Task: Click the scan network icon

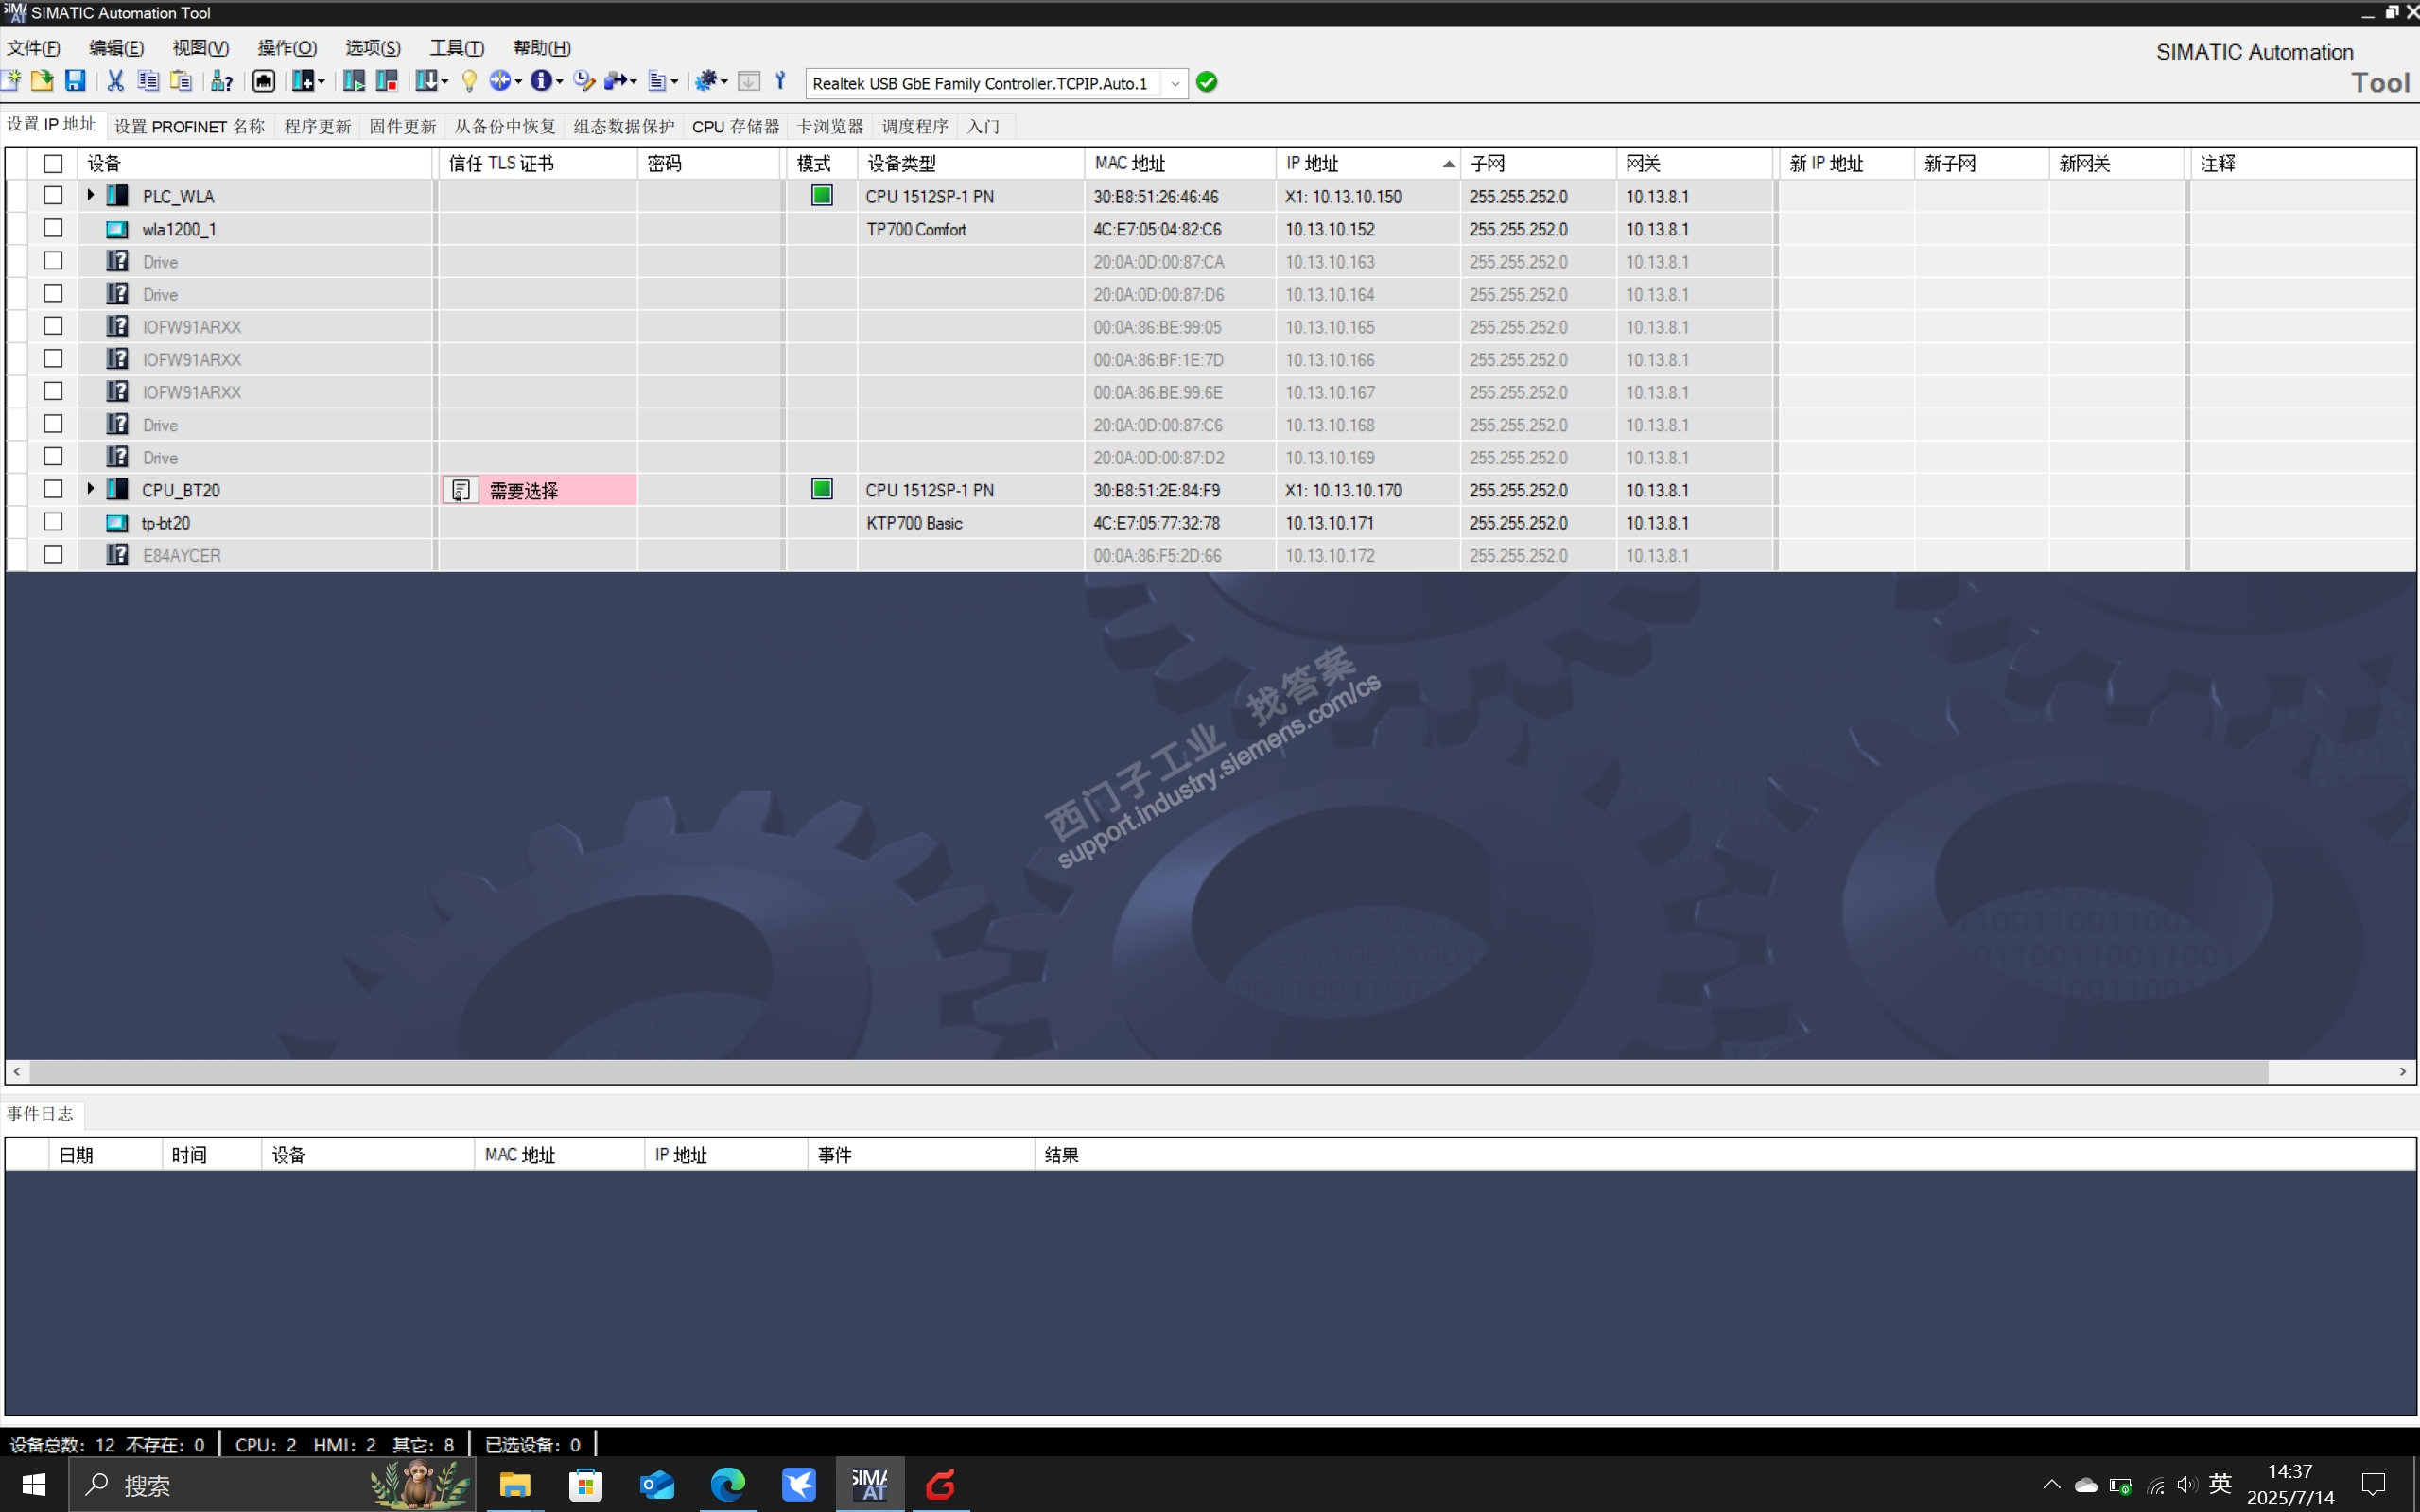Action: pos(221,81)
